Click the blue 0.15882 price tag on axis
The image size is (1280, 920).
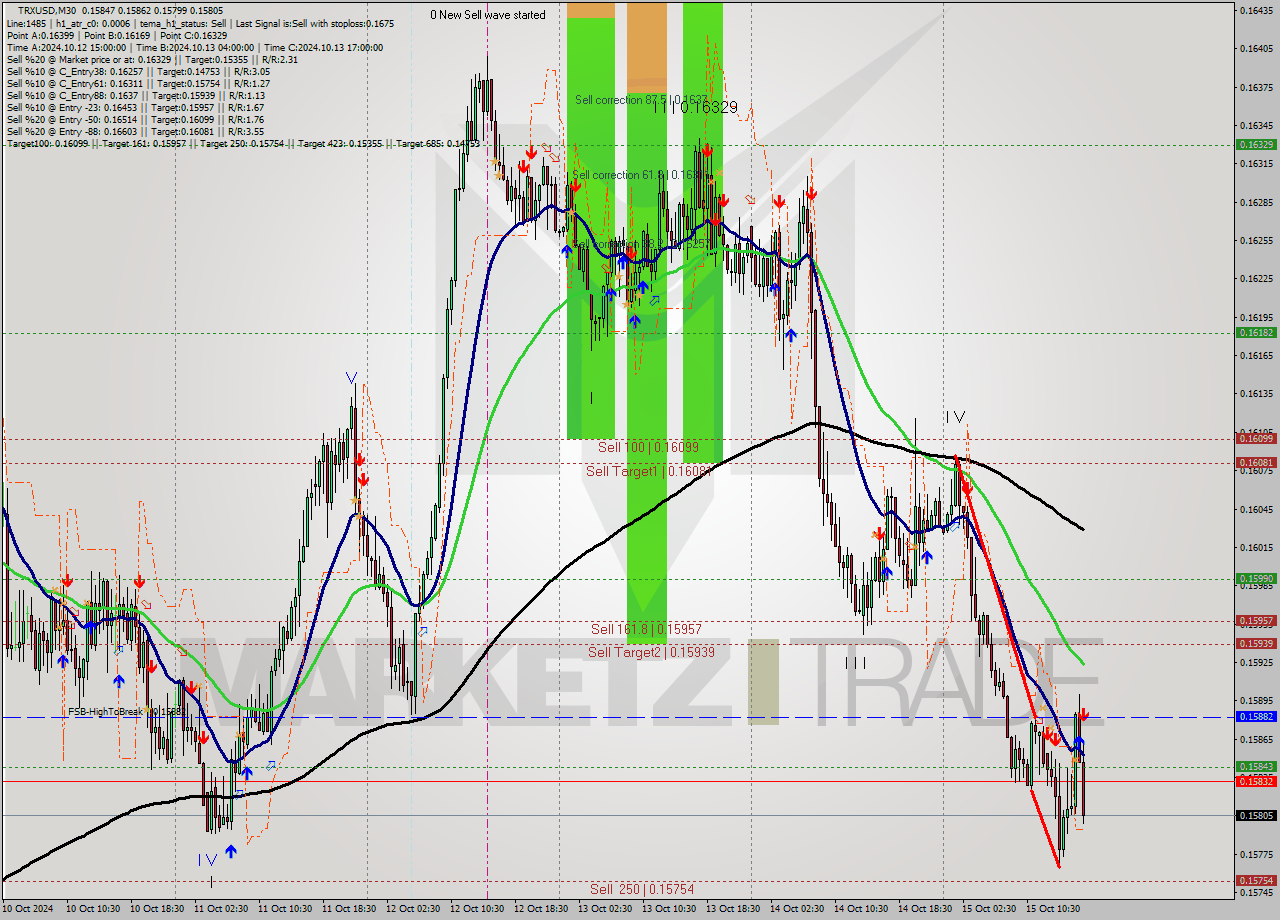click(x=1256, y=716)
